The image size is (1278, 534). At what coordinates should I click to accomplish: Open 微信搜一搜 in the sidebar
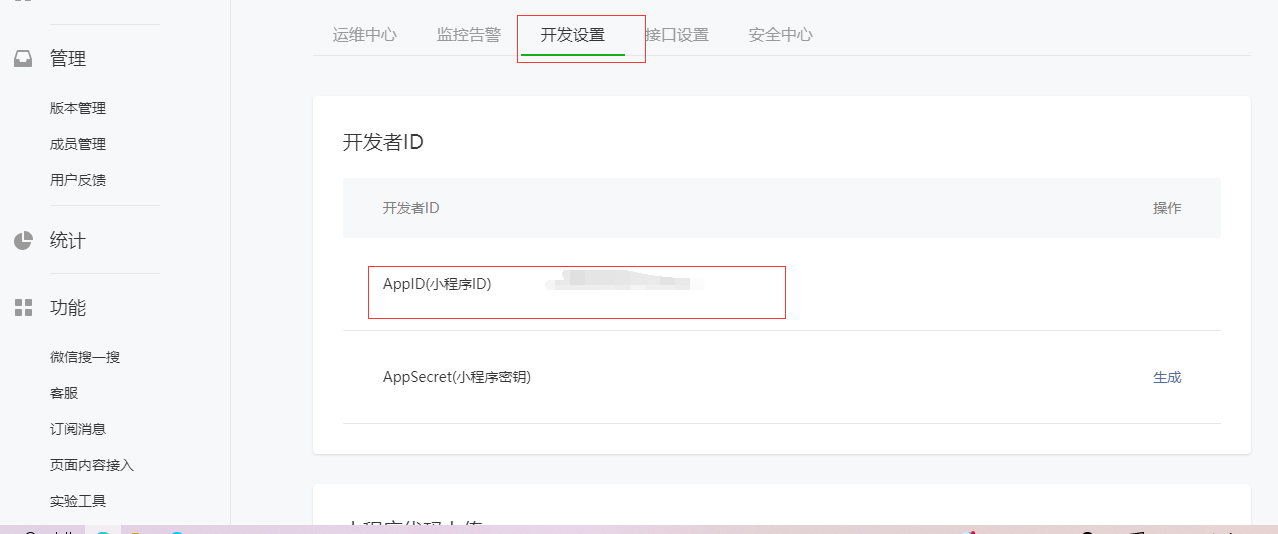point(85,357)
